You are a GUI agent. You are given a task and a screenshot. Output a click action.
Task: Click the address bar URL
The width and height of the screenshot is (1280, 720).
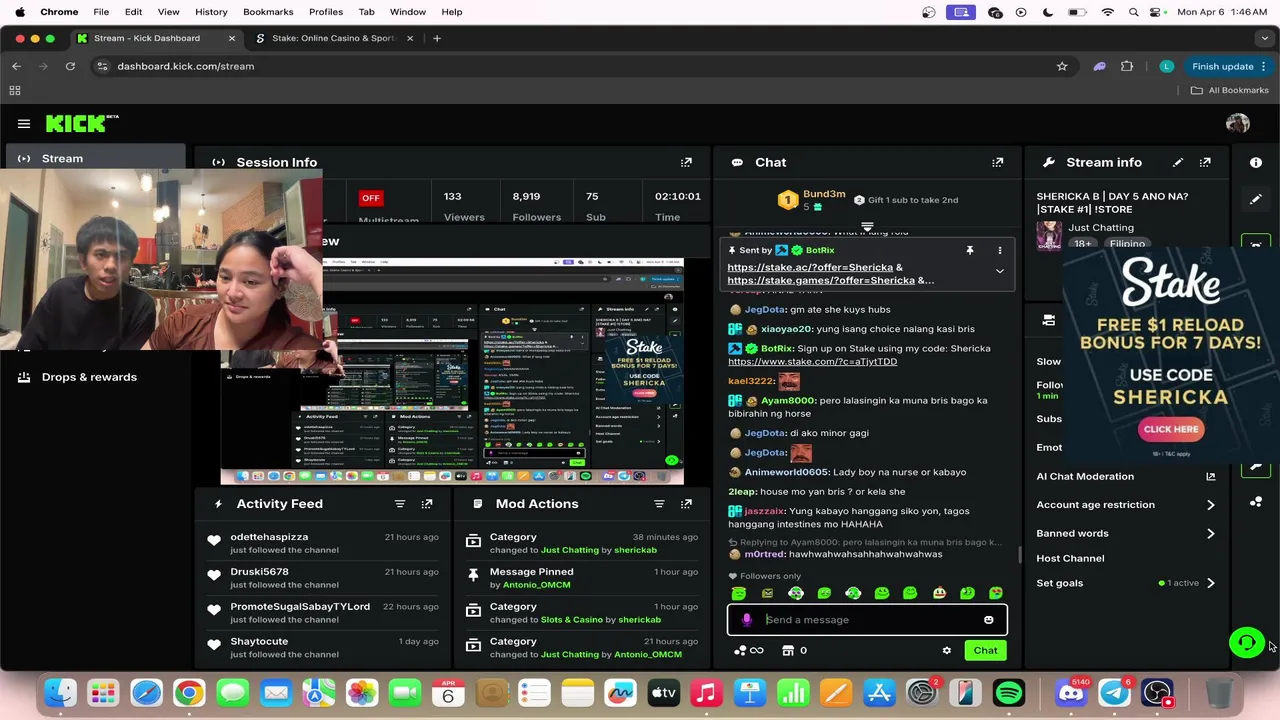(x=185, y=66)
